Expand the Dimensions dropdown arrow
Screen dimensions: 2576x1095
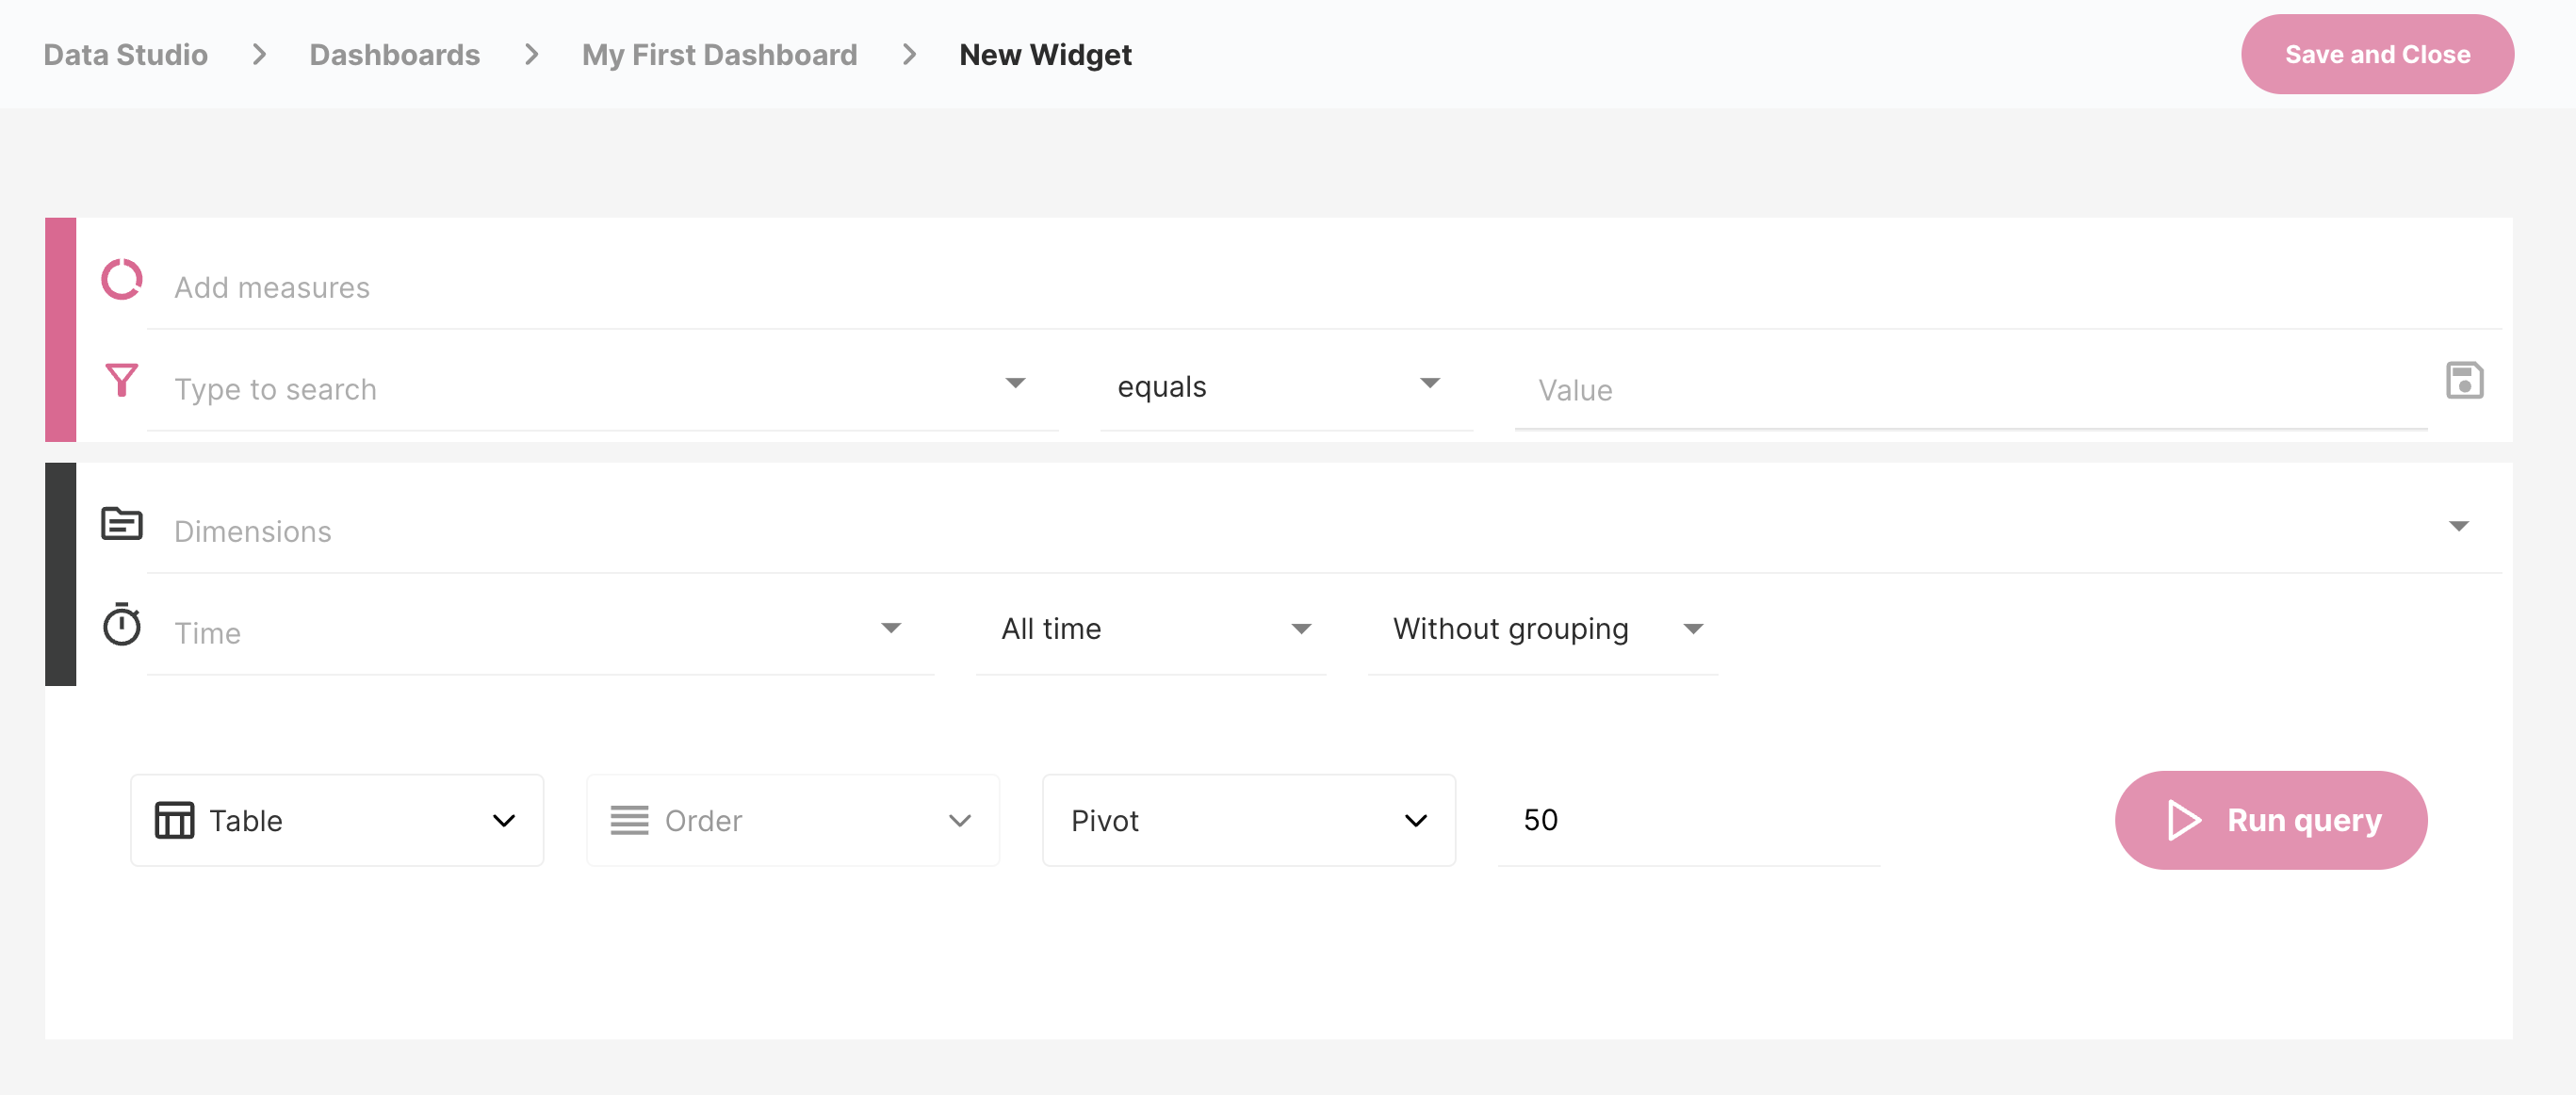(x=2459, y=526)
